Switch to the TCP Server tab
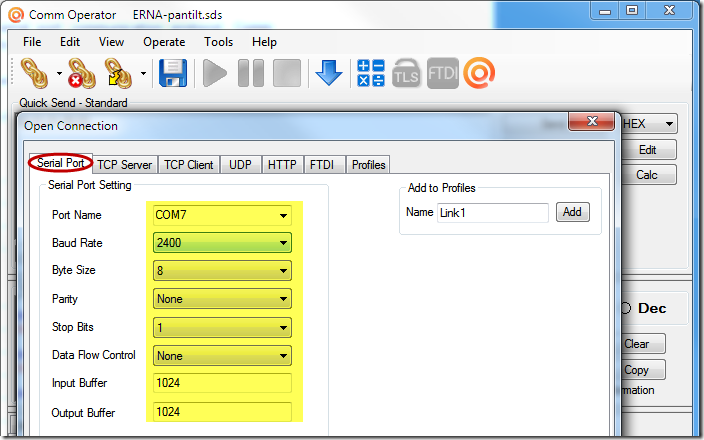Image resolution: width=704 pixels, height=440 pixels. click(x=125, y=165)
